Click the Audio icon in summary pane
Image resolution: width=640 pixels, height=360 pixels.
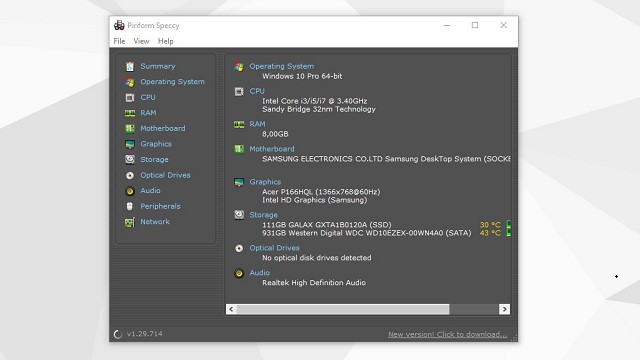point(239,273)
